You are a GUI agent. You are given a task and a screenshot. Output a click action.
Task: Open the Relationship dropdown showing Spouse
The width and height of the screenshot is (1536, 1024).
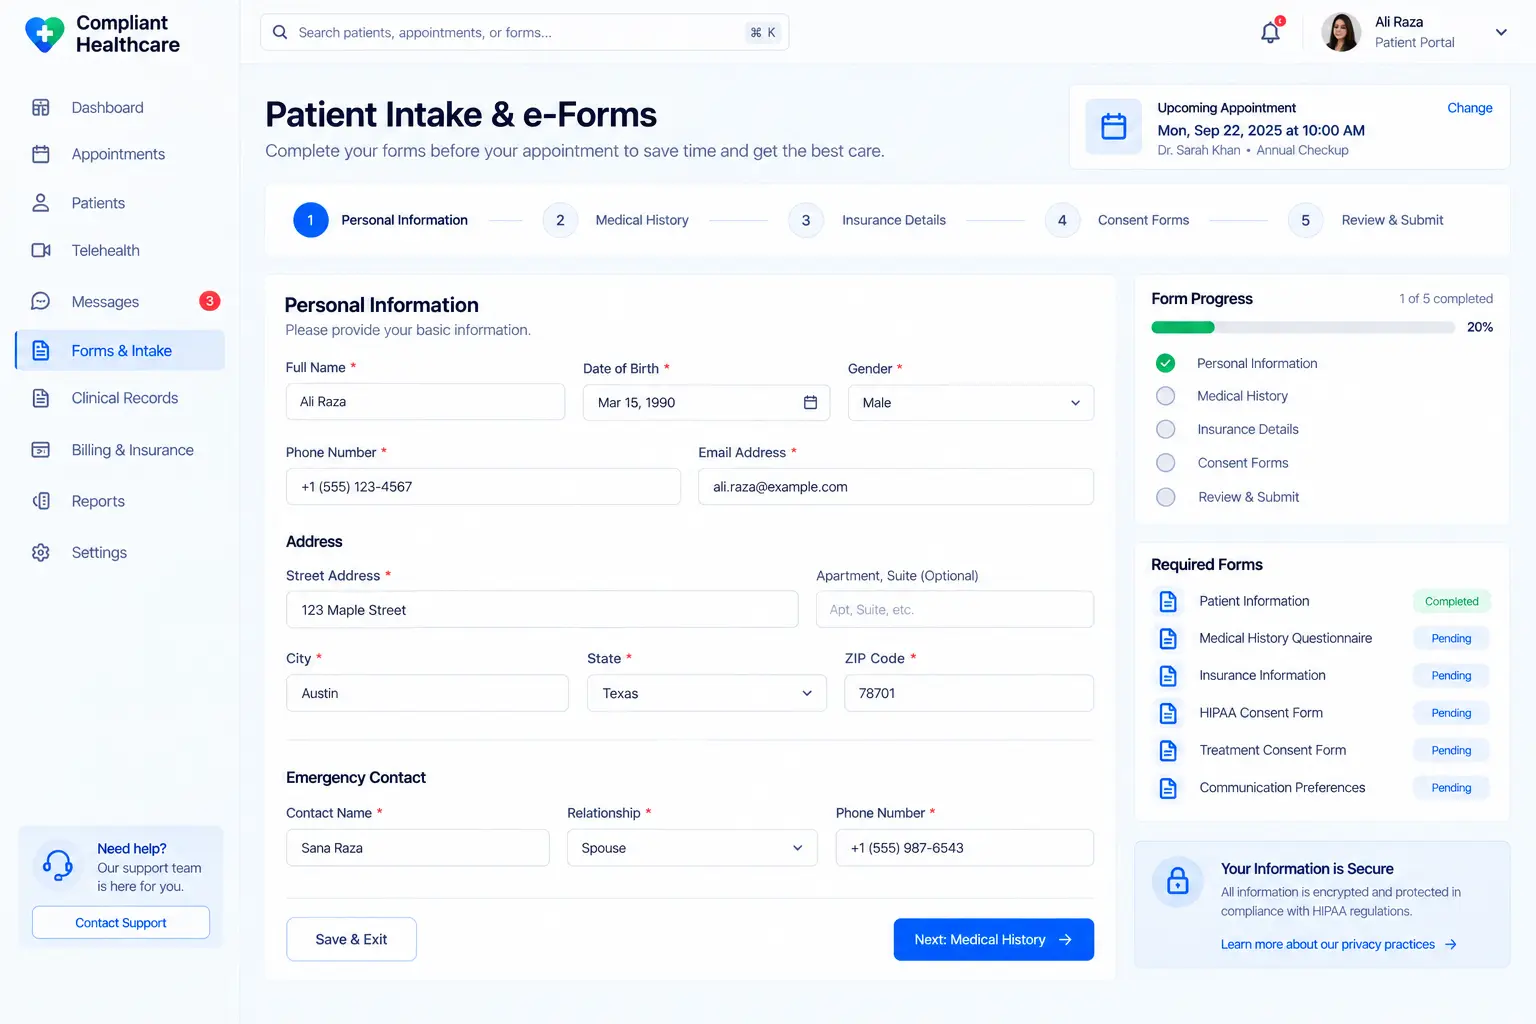pos(692,848)
